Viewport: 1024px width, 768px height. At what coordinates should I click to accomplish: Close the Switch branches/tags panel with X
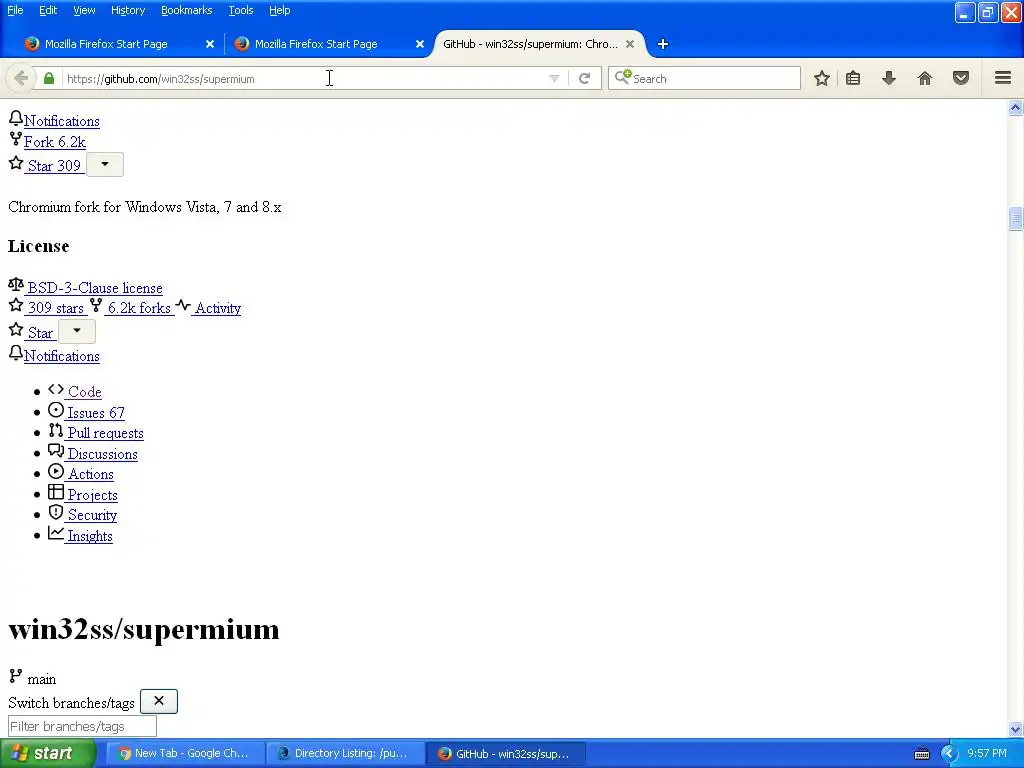[x=159, y=701]
